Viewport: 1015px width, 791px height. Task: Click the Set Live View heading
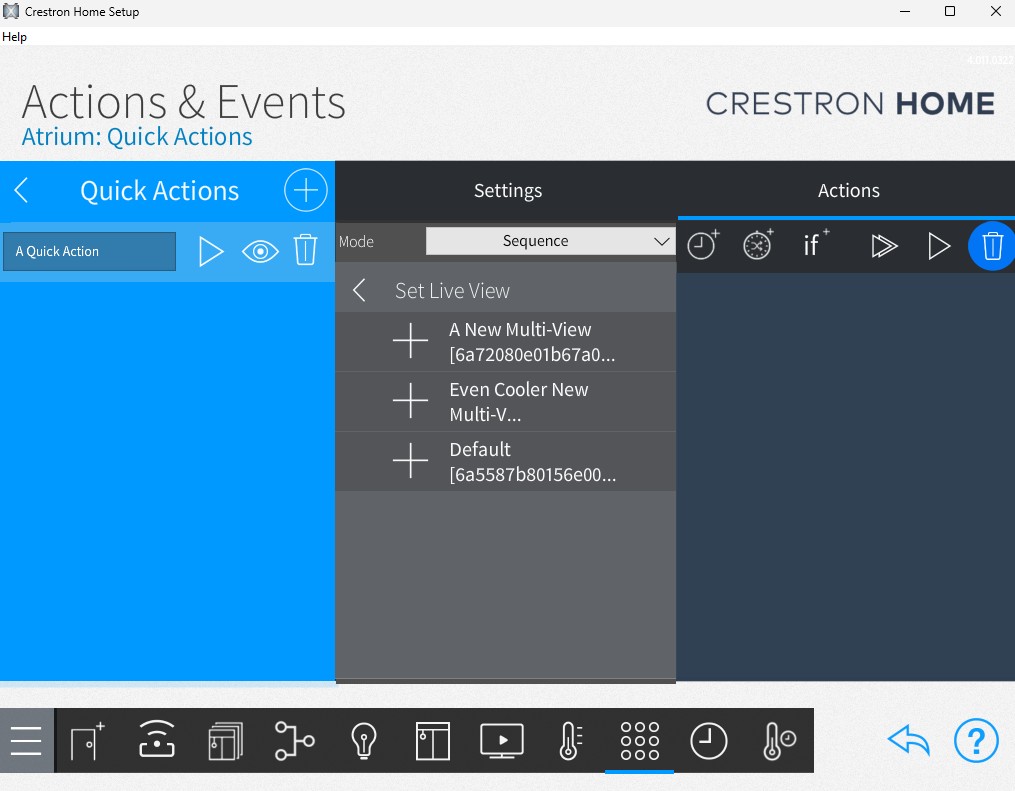[452, 291]
